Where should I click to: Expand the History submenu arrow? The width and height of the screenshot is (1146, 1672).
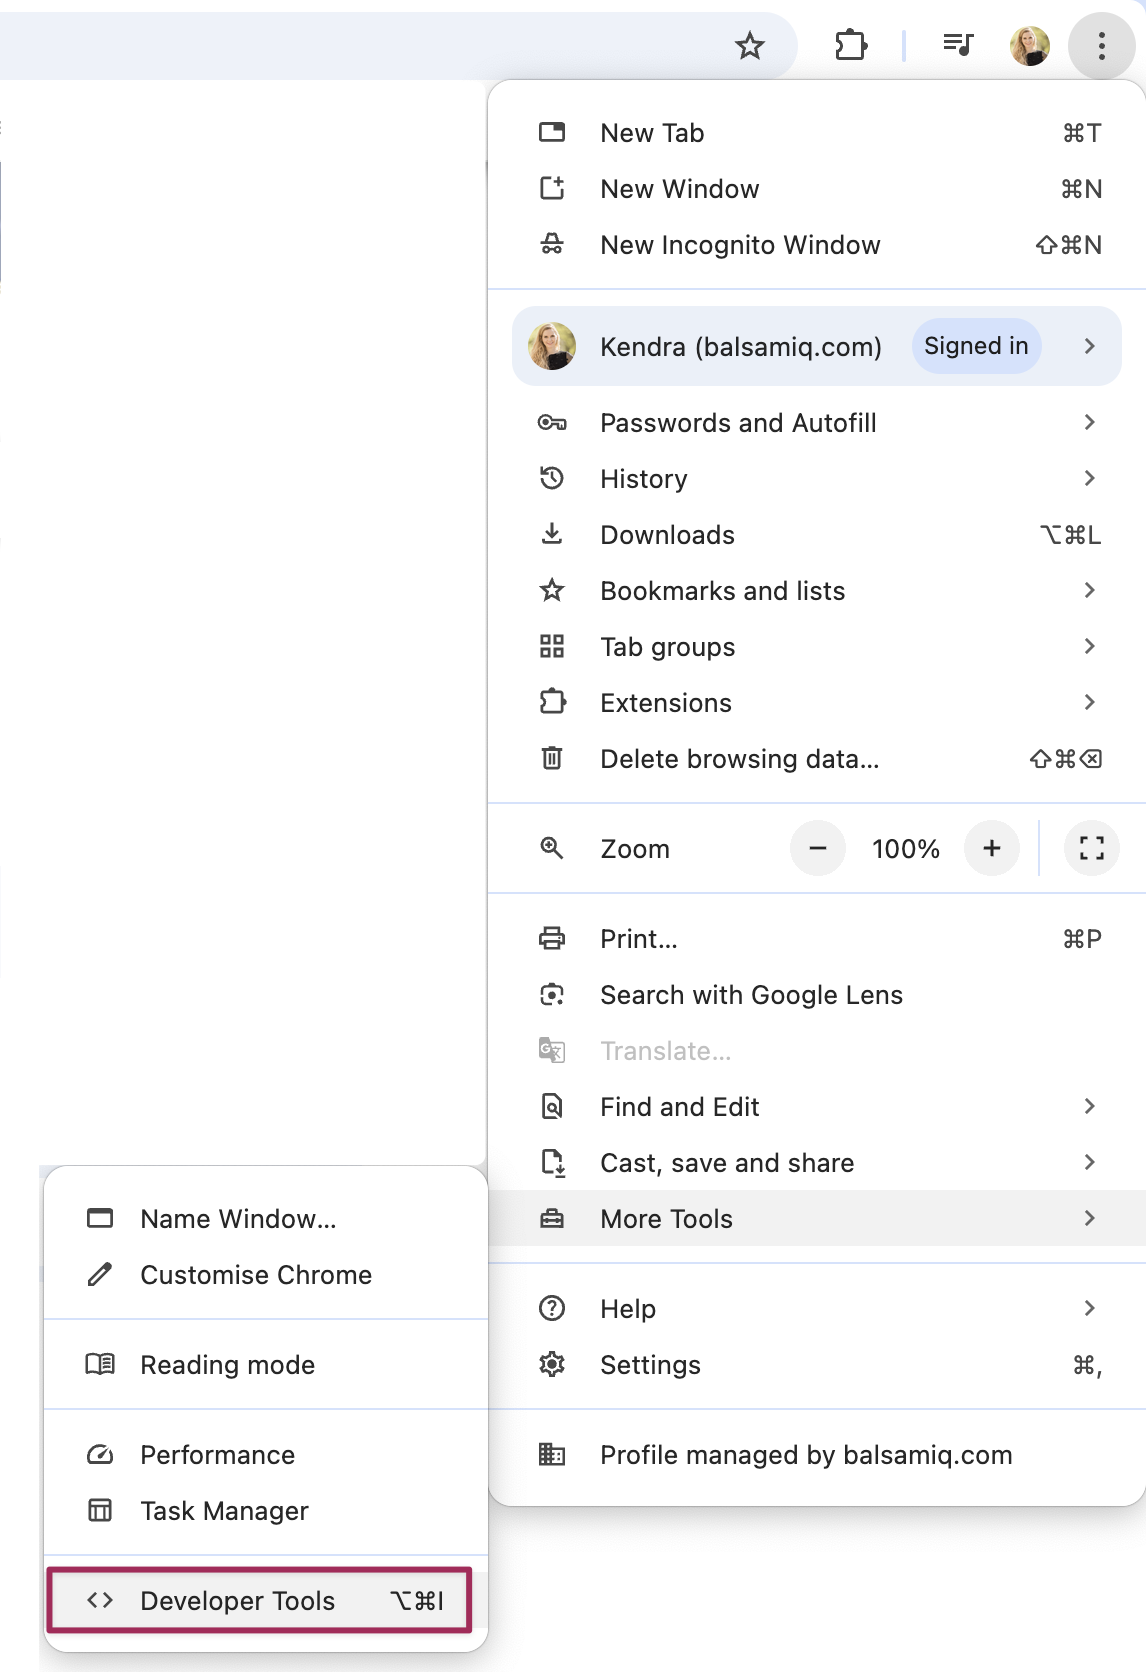point(1089,479)
